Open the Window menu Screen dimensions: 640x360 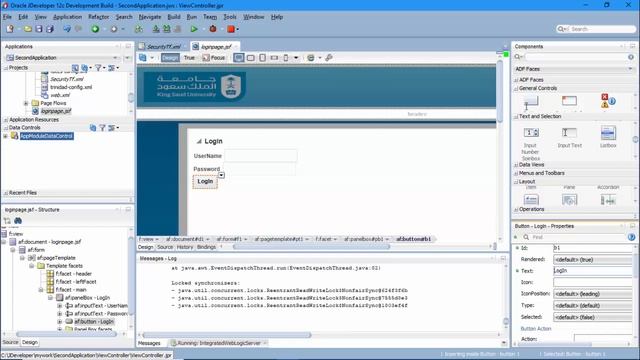pos(253,17)
